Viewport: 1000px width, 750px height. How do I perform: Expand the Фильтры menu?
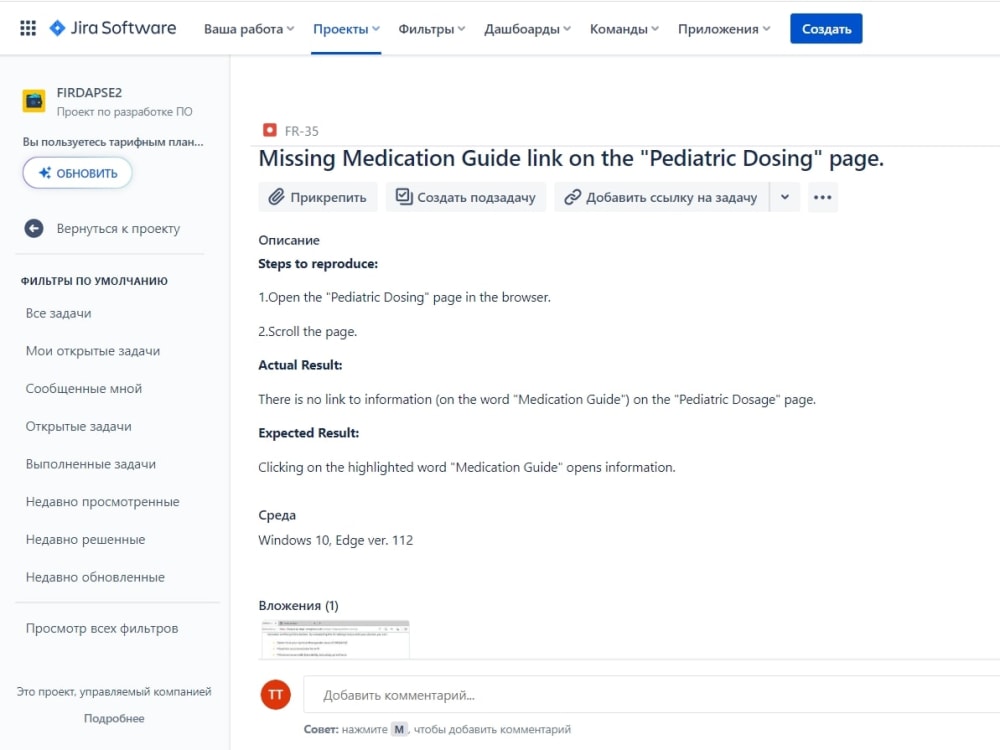(x=432, y=29)
